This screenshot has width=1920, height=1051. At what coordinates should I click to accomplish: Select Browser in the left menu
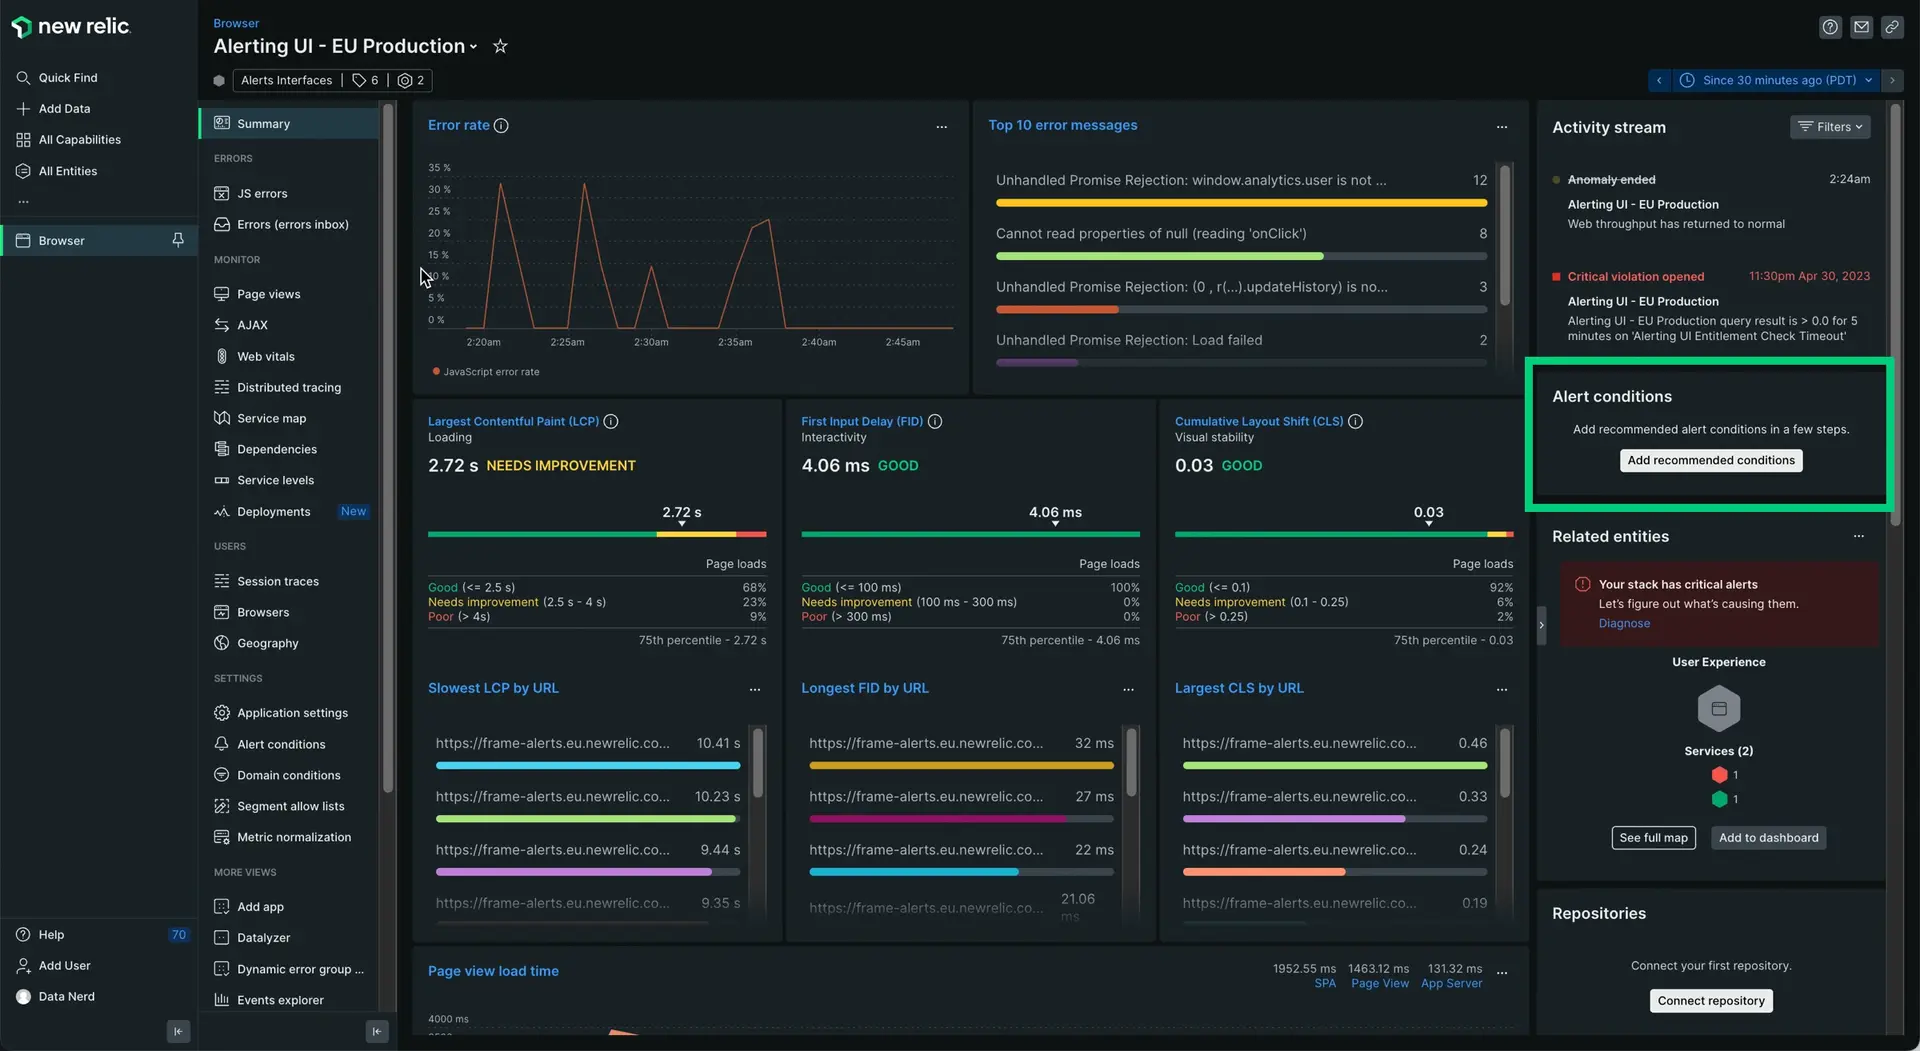(x=60, y=240)
